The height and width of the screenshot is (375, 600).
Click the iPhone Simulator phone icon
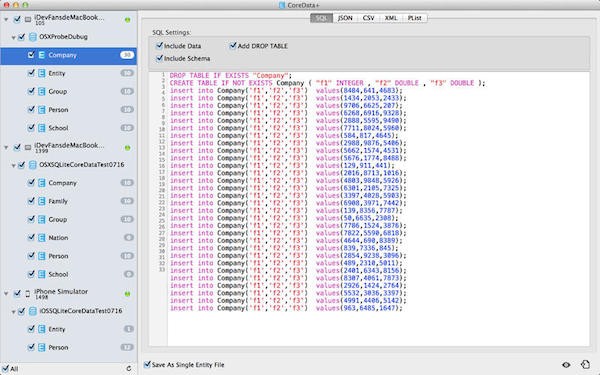point(28,293)
